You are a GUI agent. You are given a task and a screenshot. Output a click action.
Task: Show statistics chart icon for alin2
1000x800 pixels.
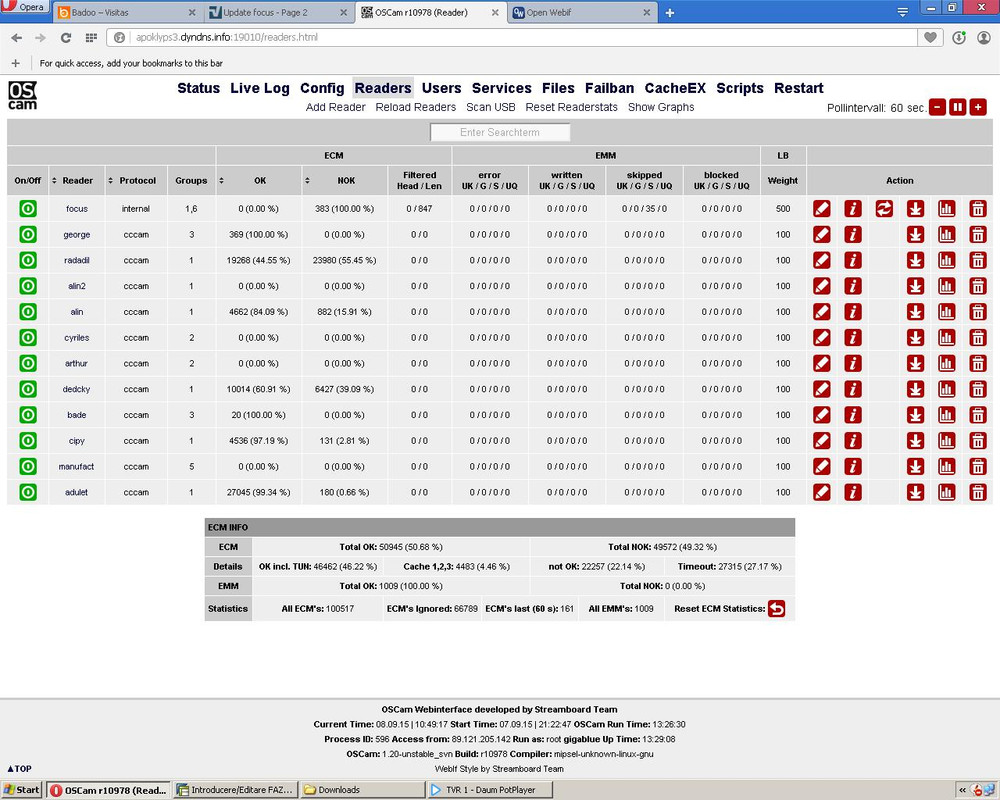tap(946, 286)
